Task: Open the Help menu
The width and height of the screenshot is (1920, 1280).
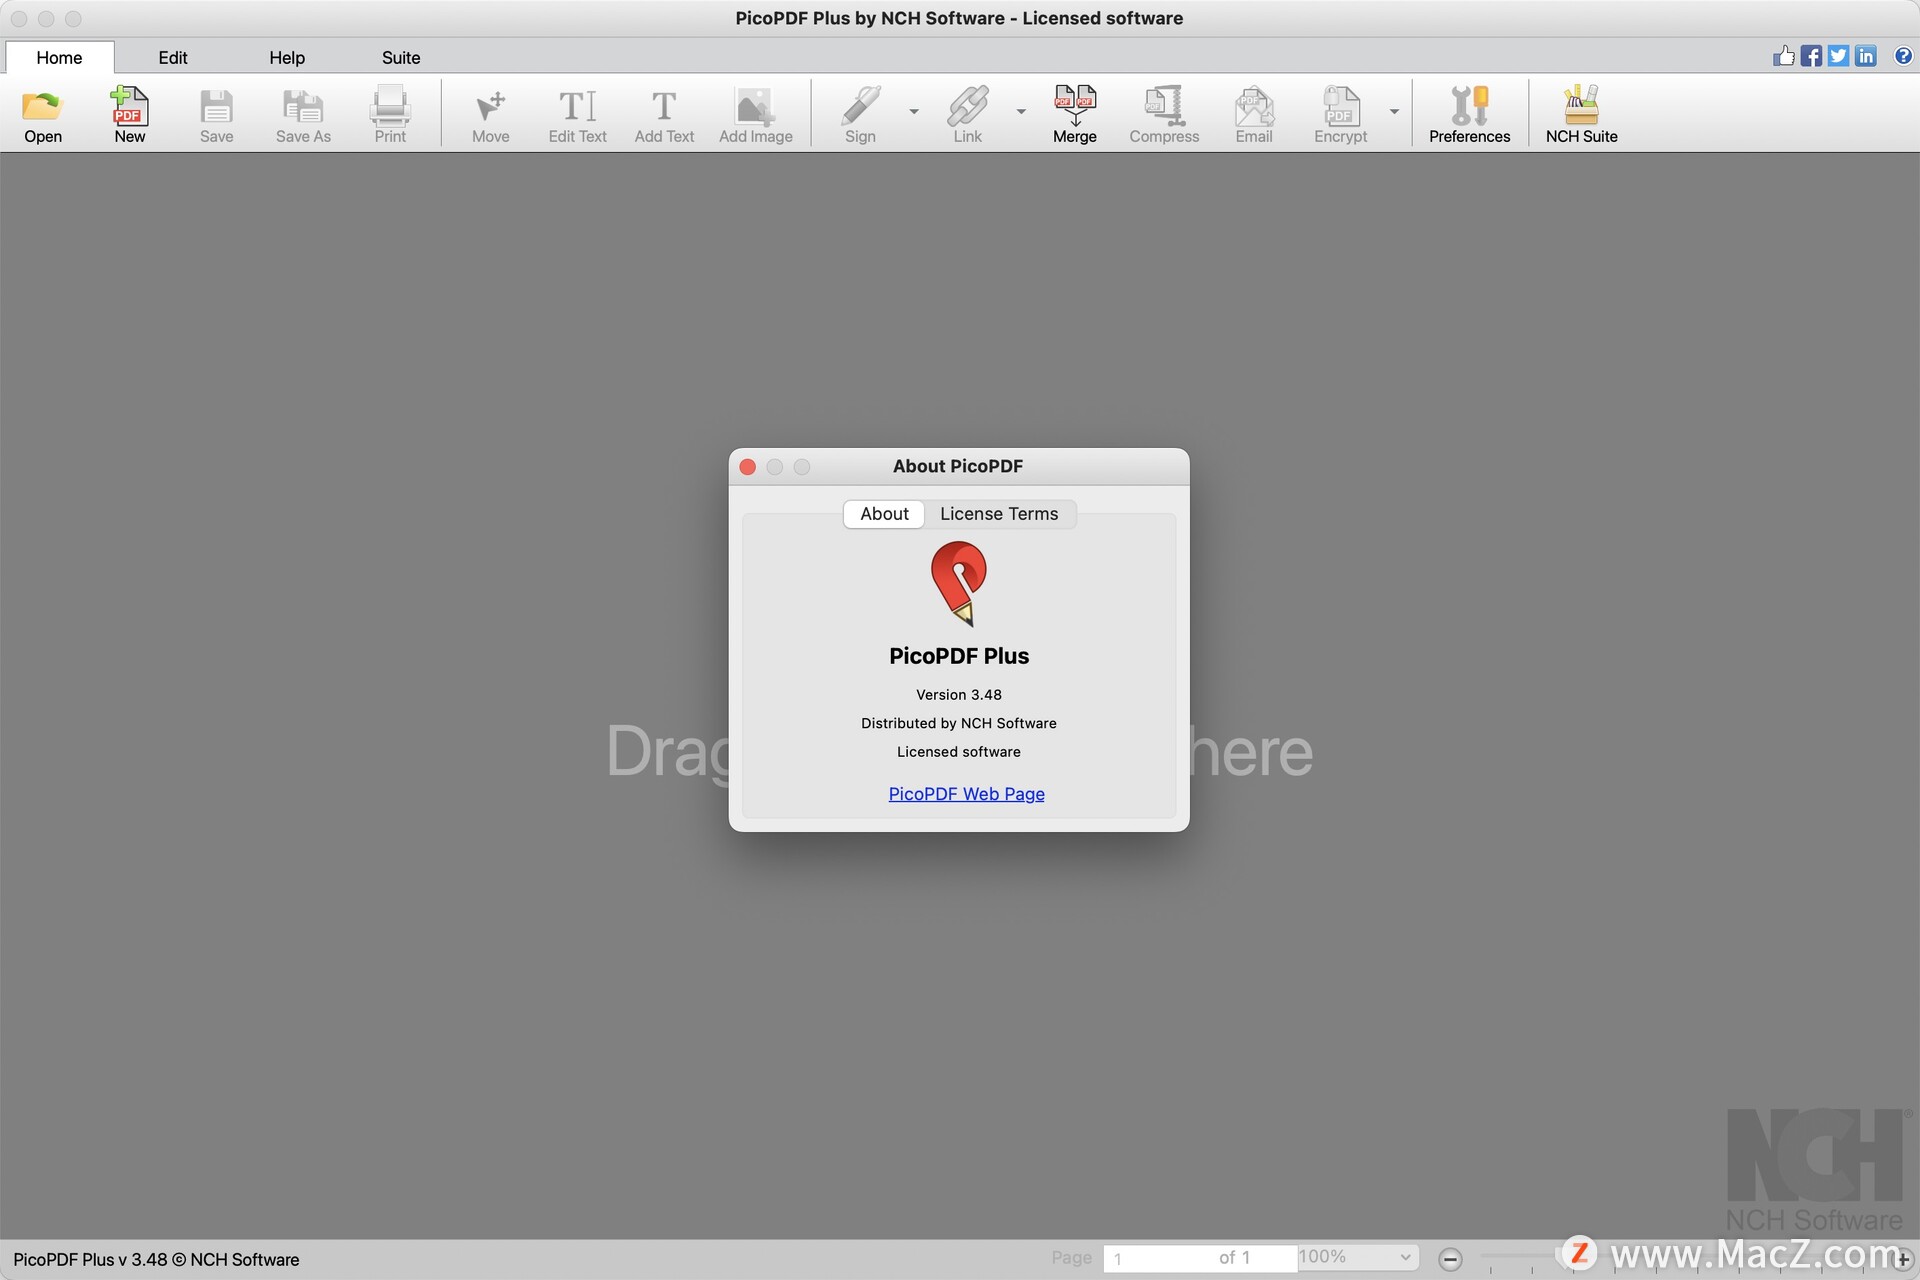Action: coord(286,57)
